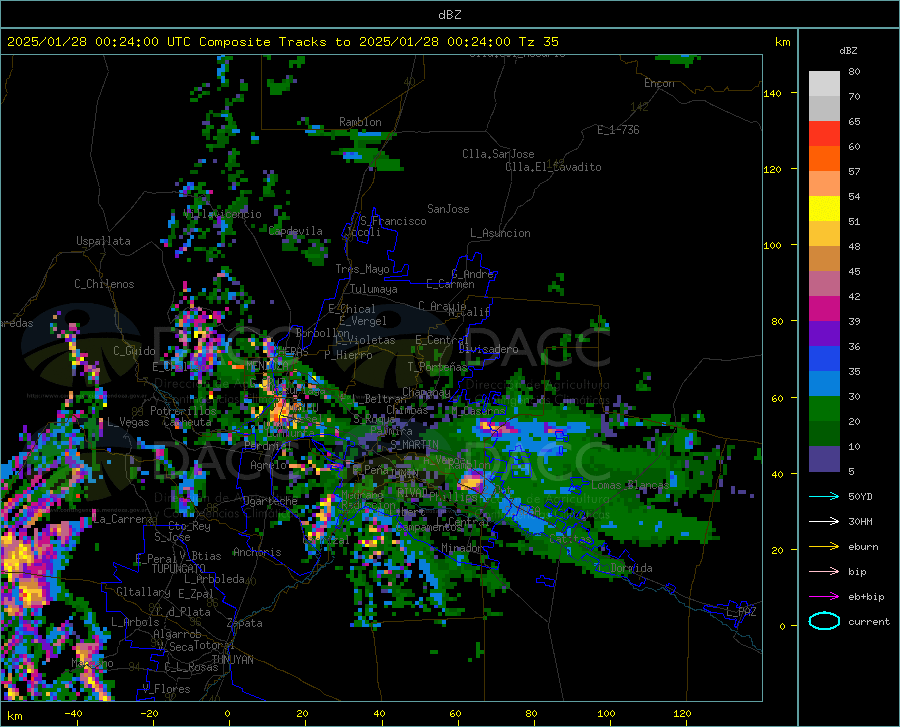Click the Composite Tracks timestamp header text
This screenshot has width=900, height=727.
[x=283, y=42]
